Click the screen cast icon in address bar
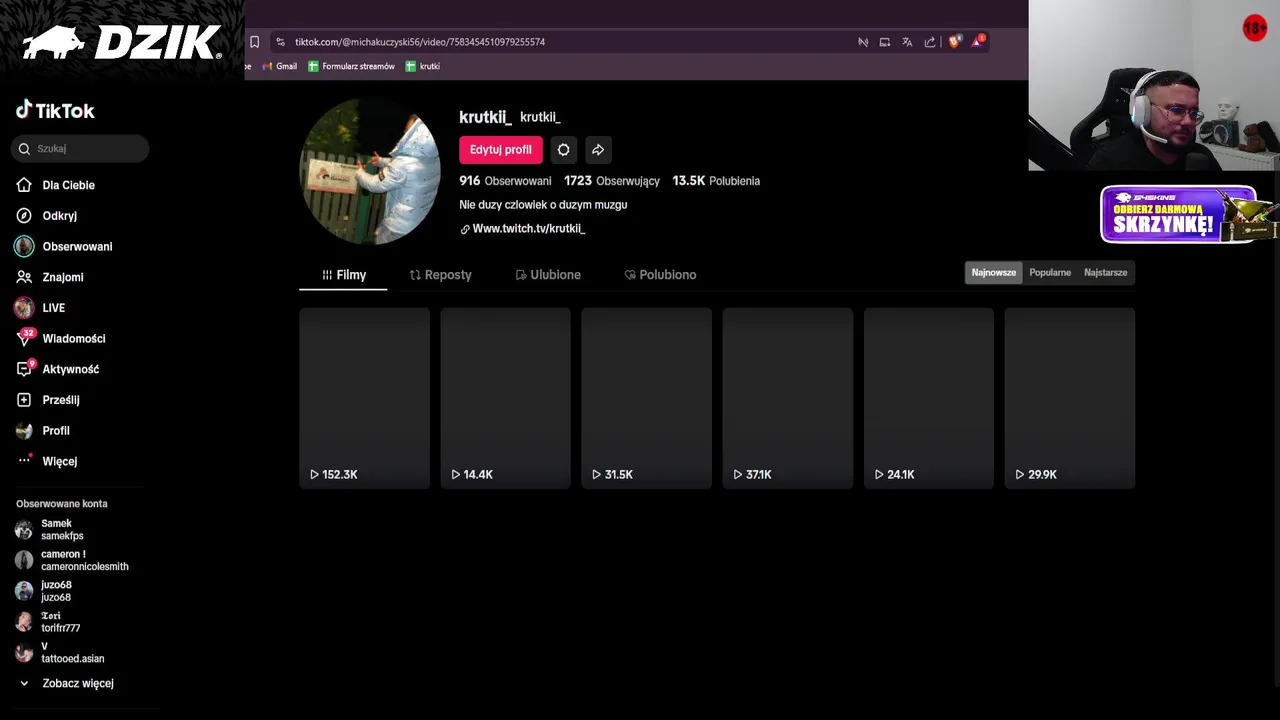Image resolution: width=1280 pixels, height=720 pixels. pos(885,42)
